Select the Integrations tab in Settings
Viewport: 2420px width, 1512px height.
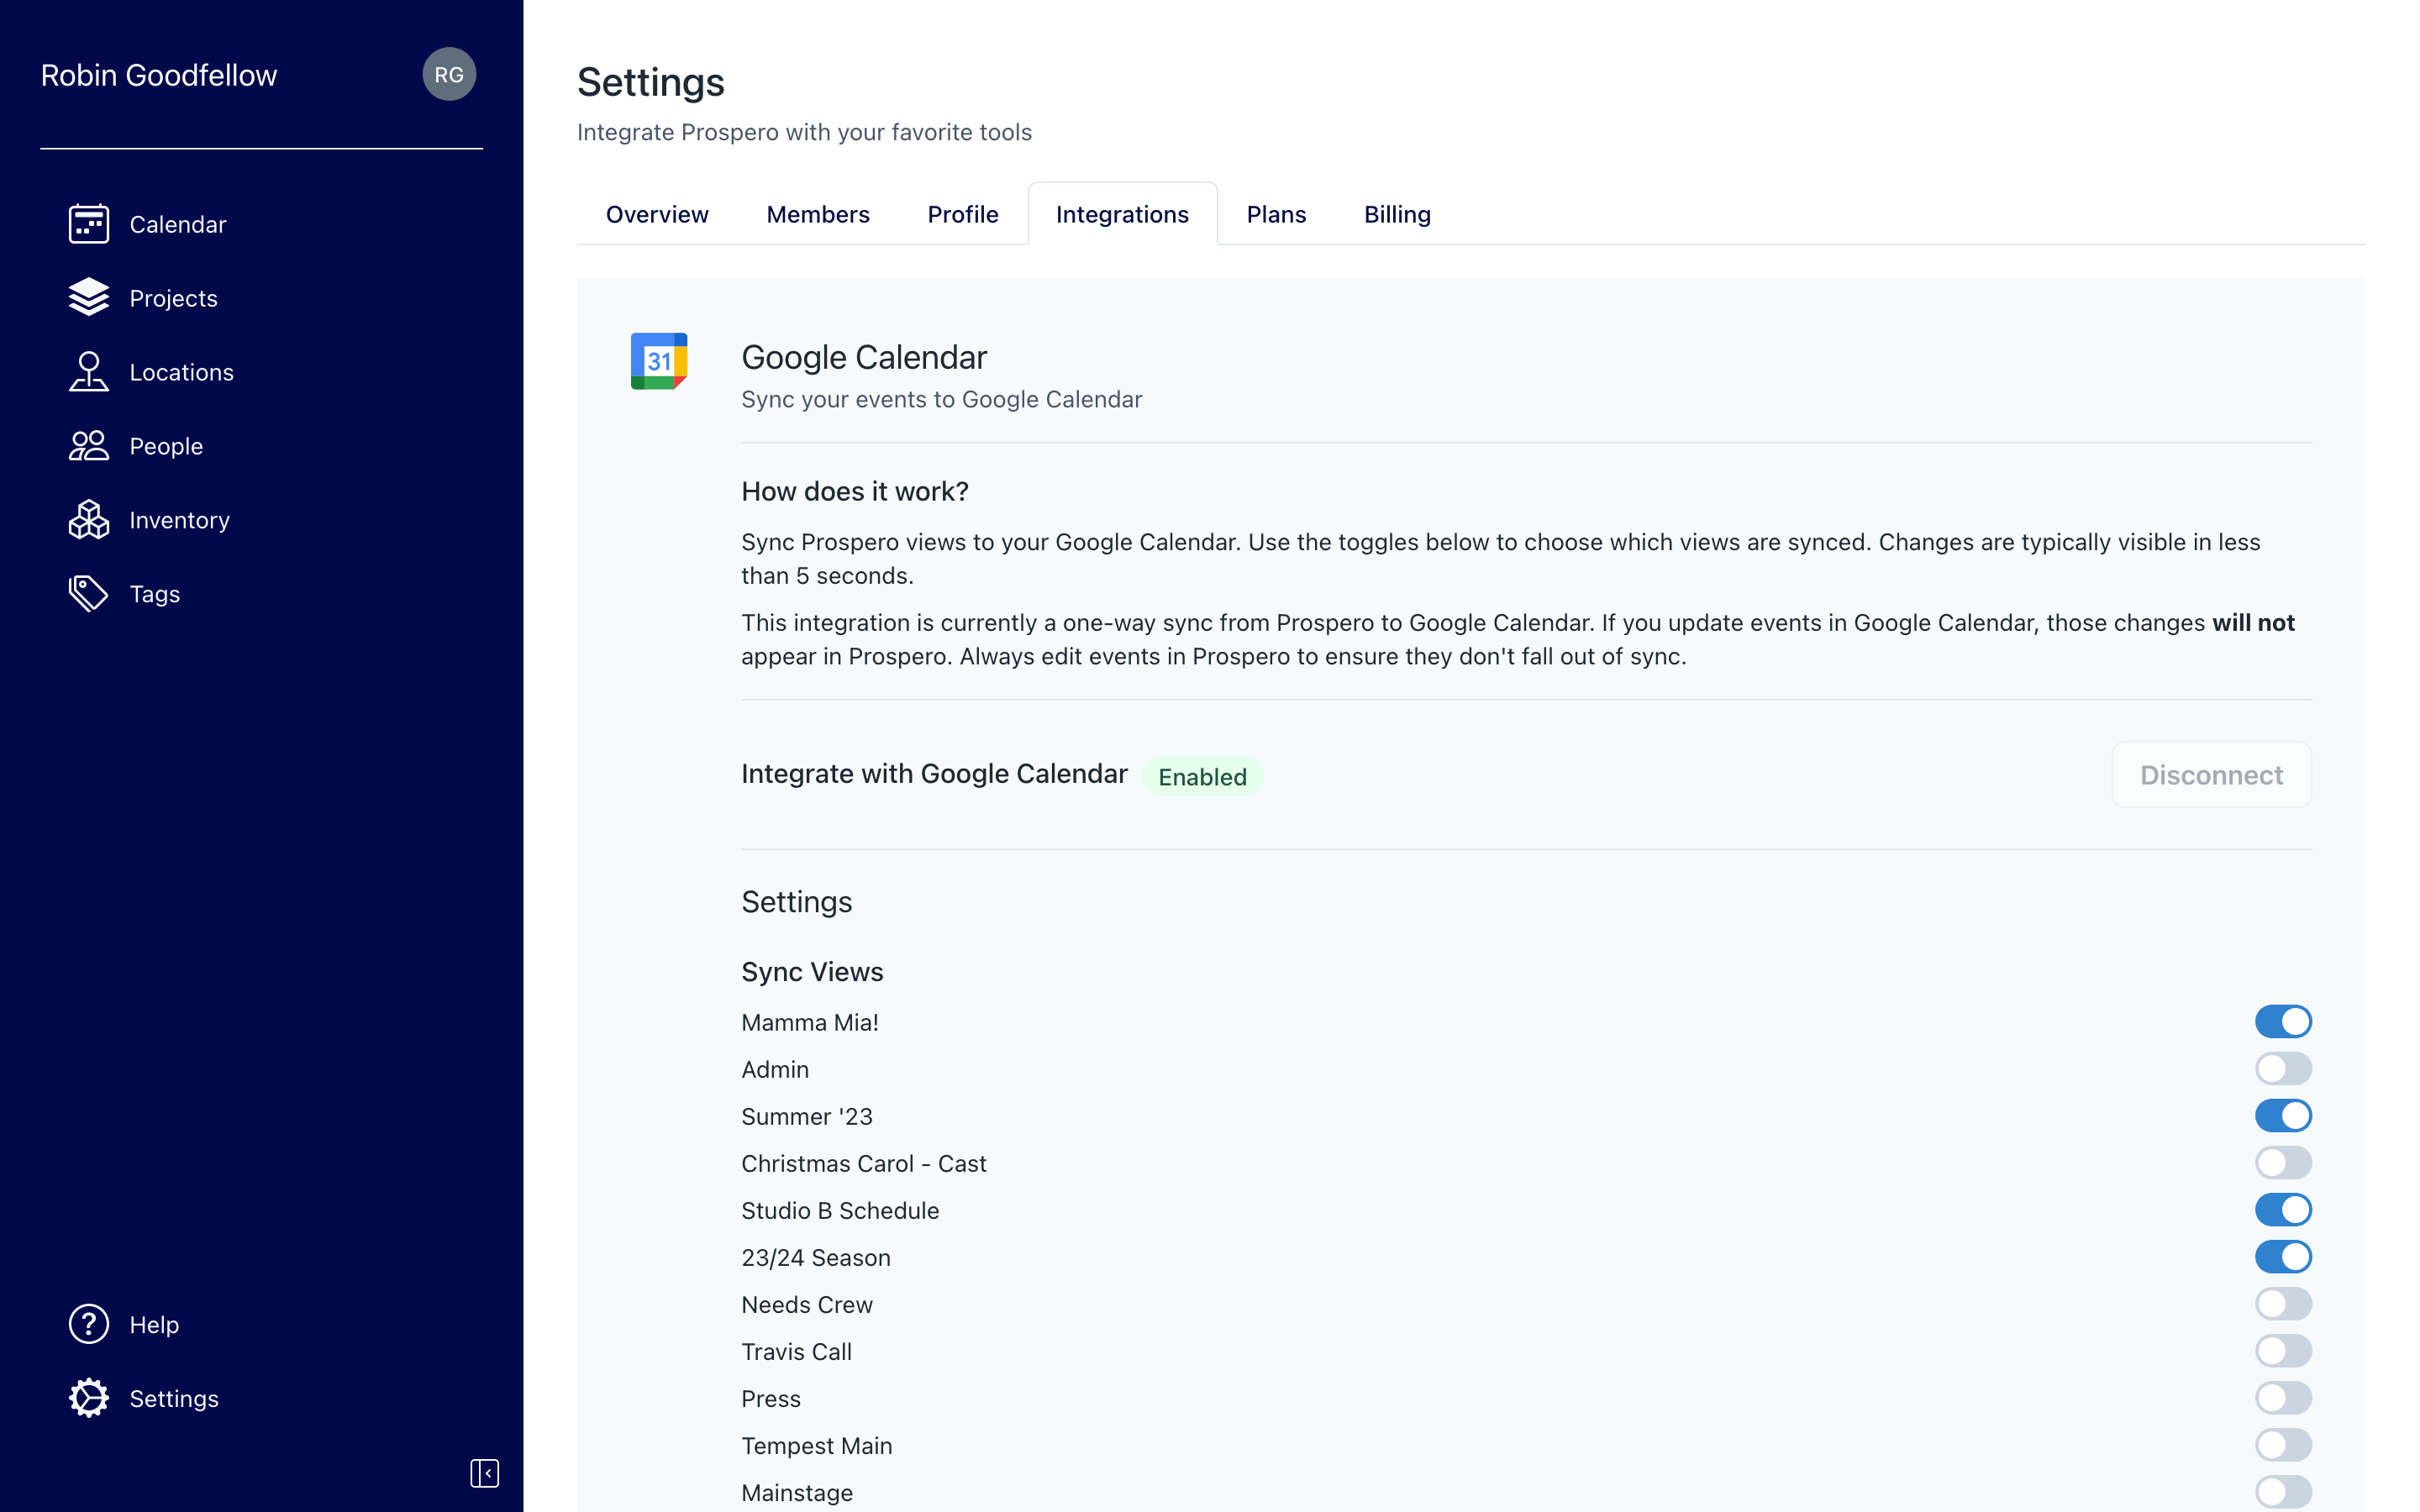click(x=1122, y=214)
